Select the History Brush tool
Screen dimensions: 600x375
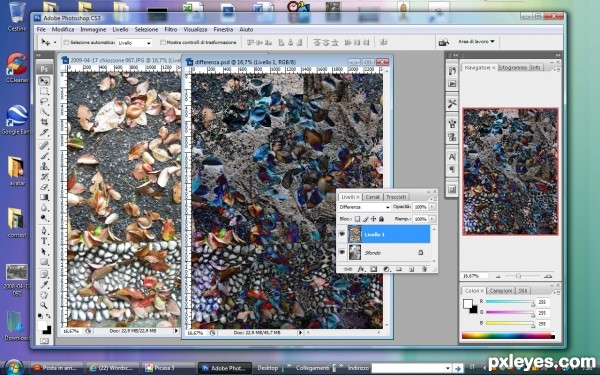(x=44, y=176)
